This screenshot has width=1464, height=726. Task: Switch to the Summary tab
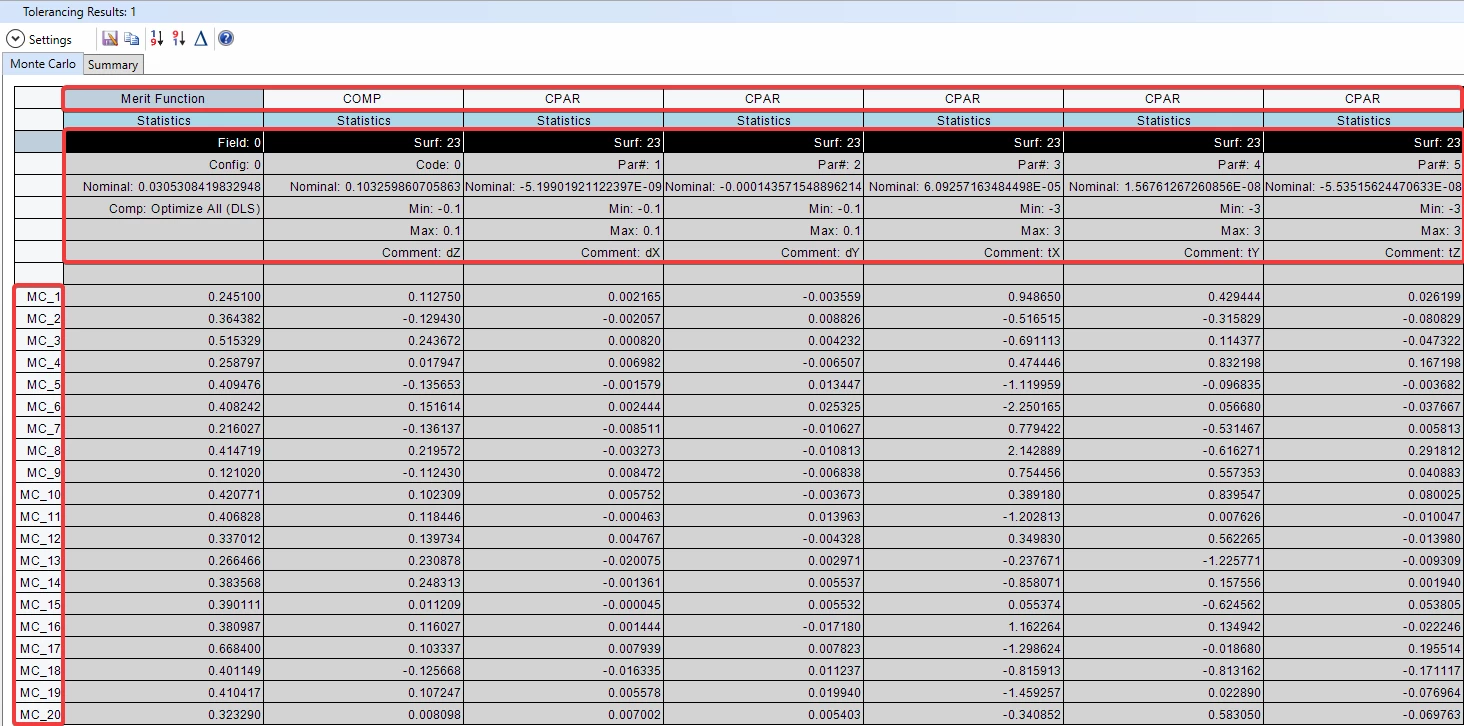(x=113, y=64)
